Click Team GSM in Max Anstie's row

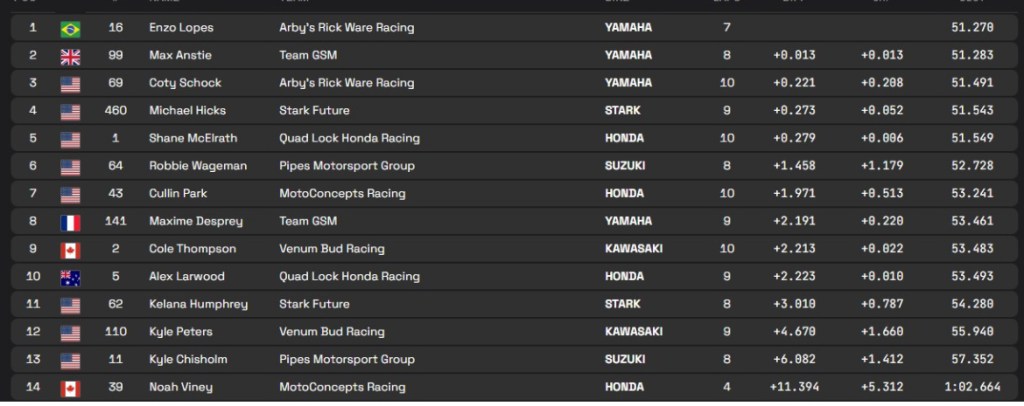[308, 56]
